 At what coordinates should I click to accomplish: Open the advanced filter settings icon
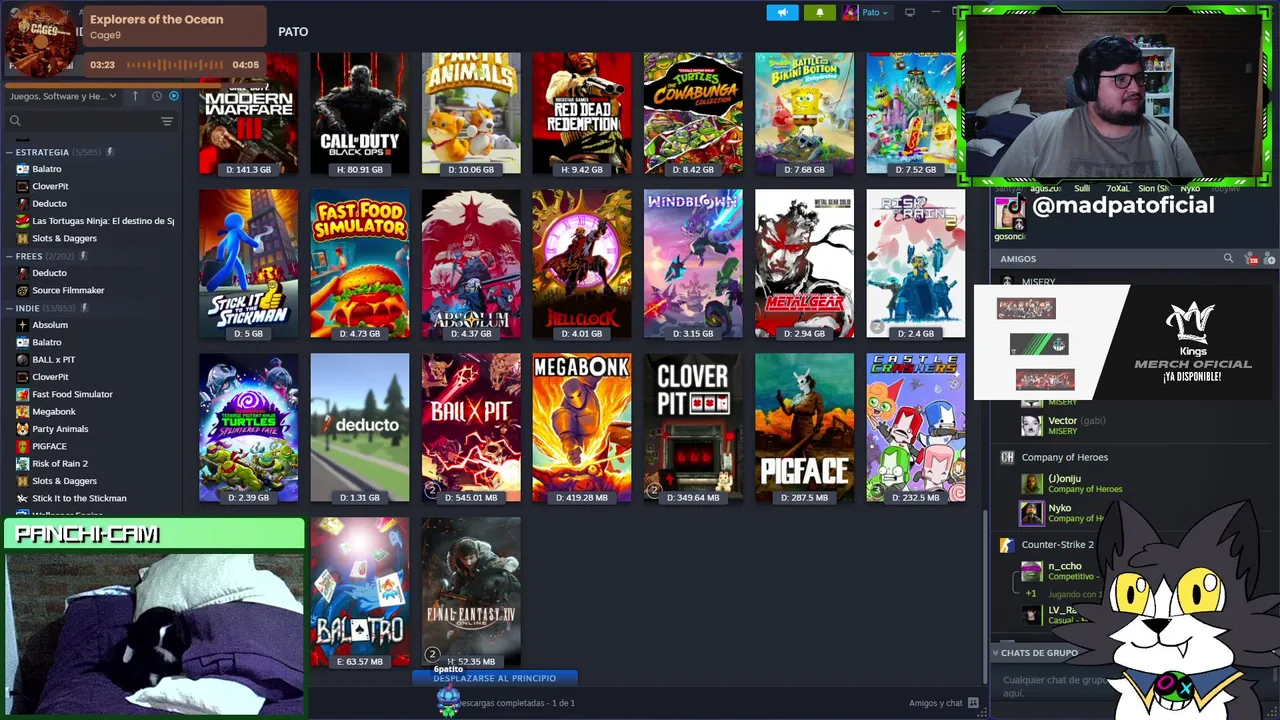167,121
